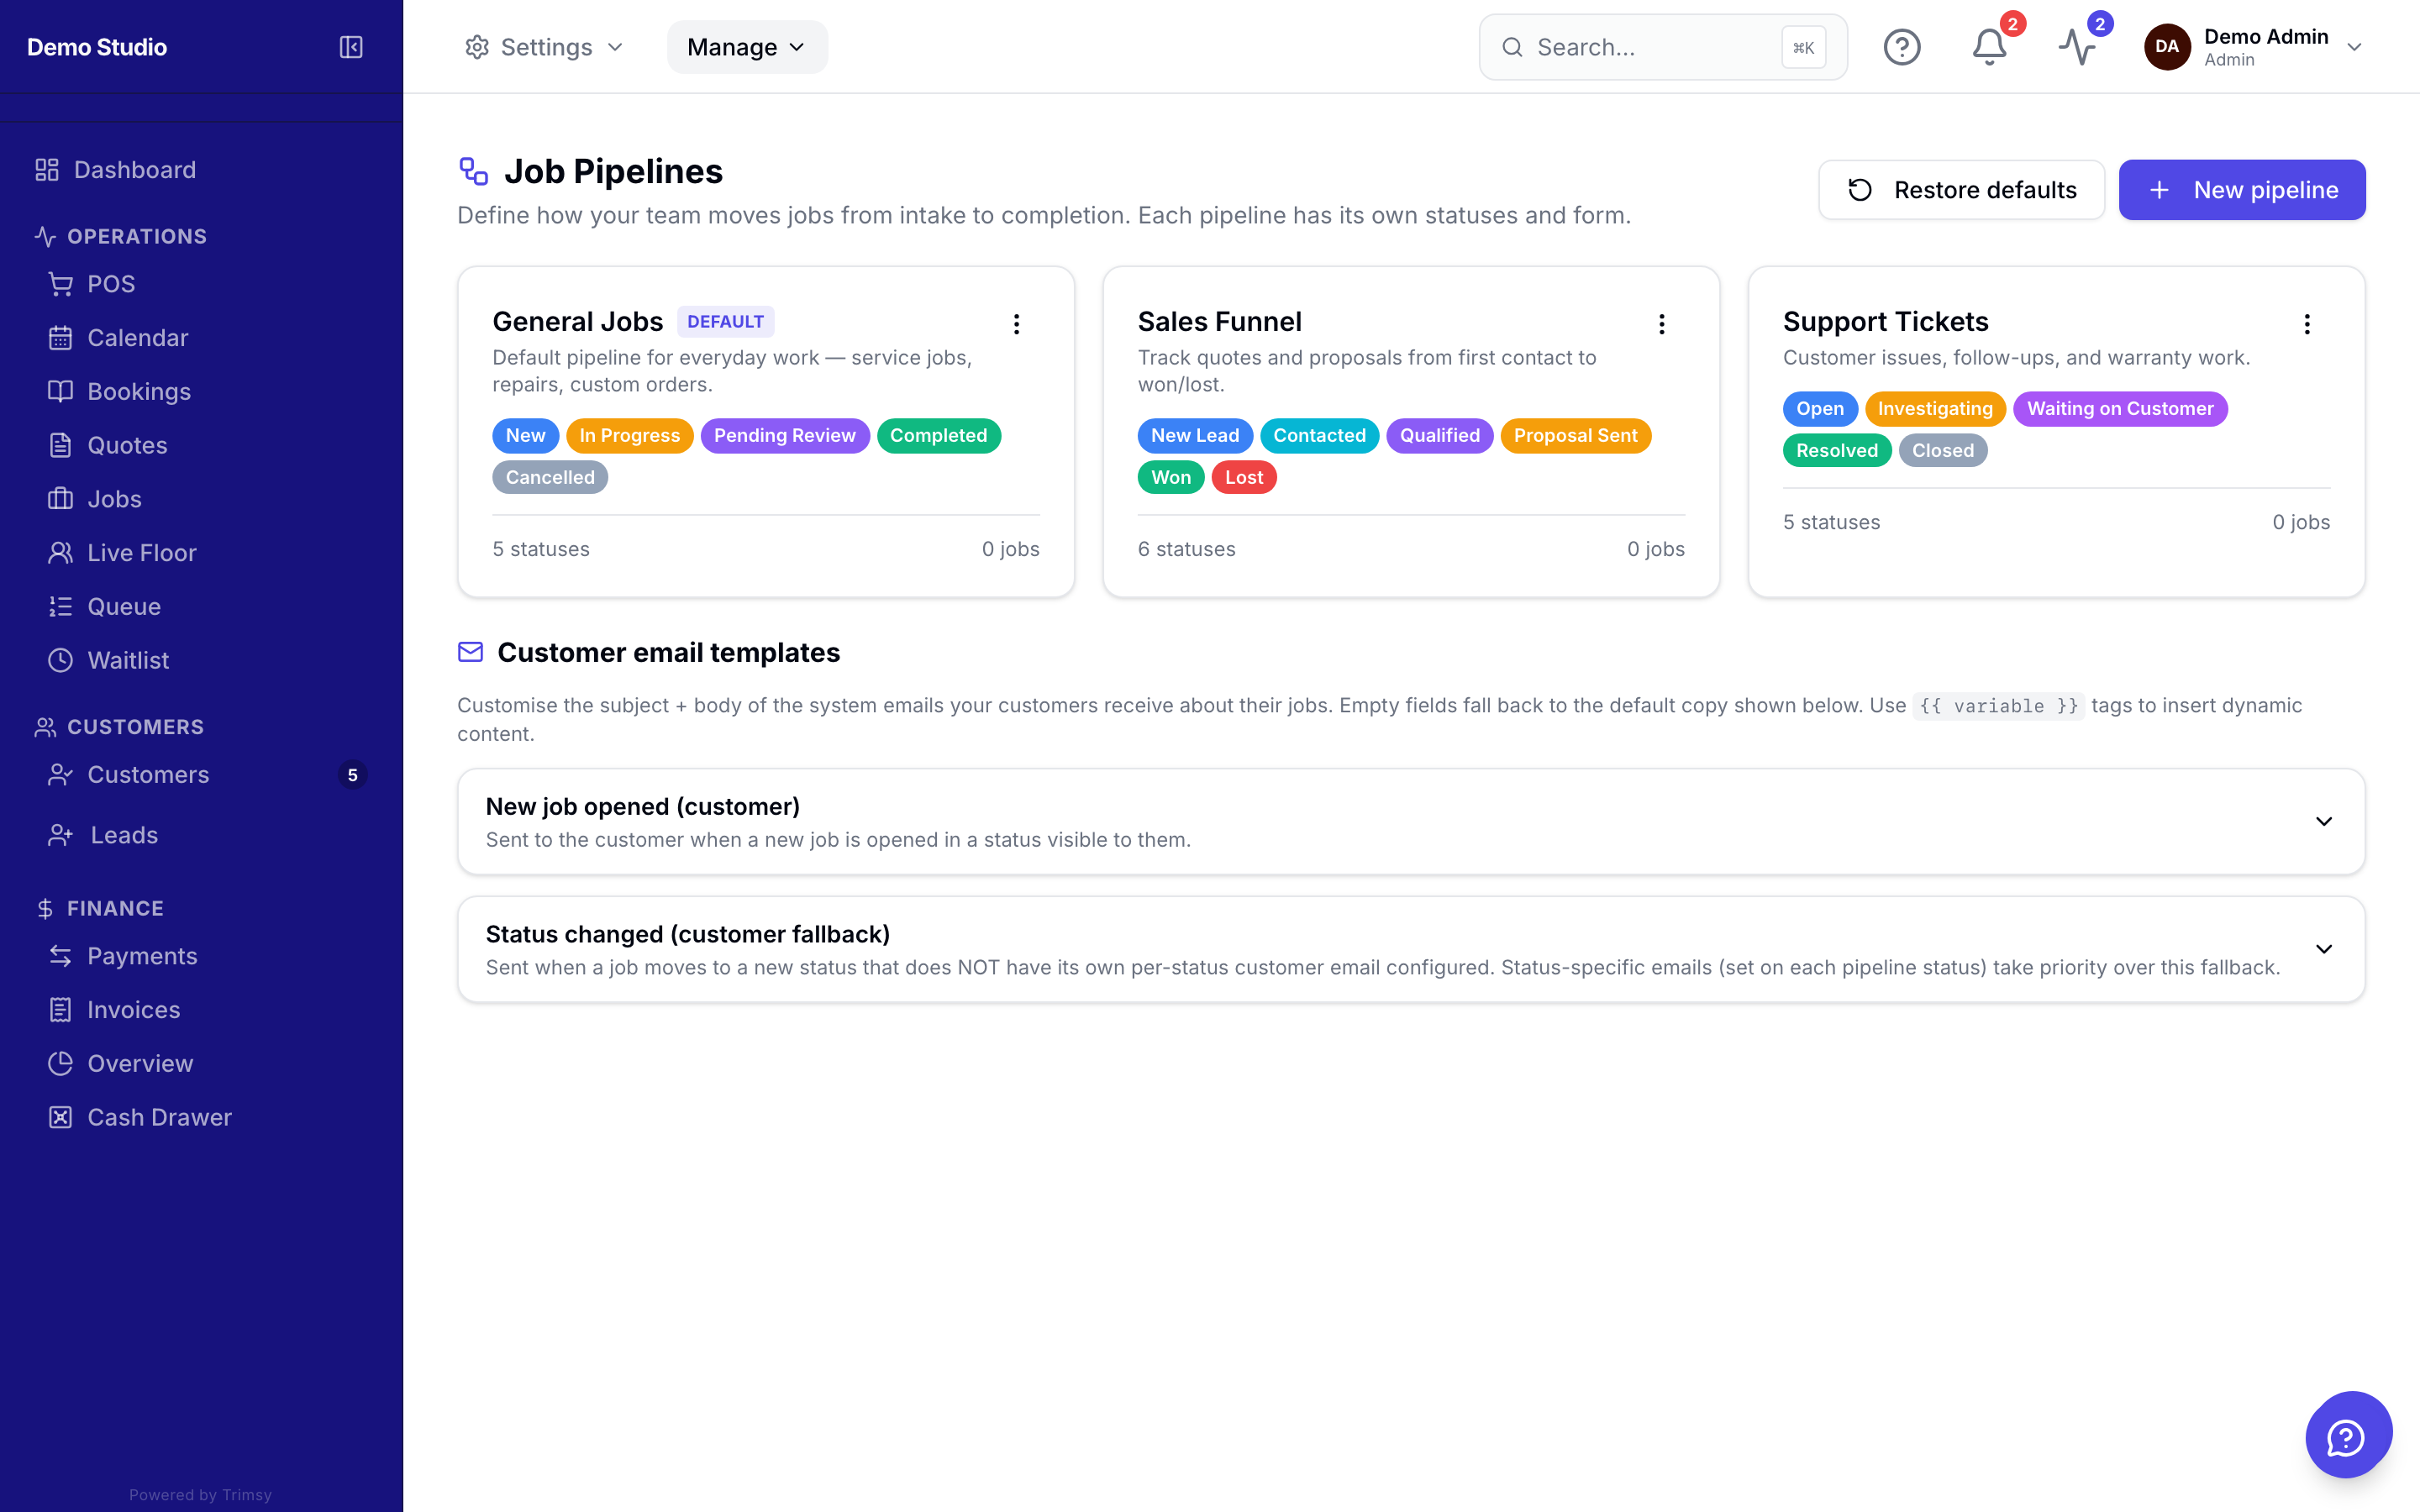Screen dimensions: 2420x1512
Task: Click the purple Waiting on Customer pill
Action: point(2119,409)
